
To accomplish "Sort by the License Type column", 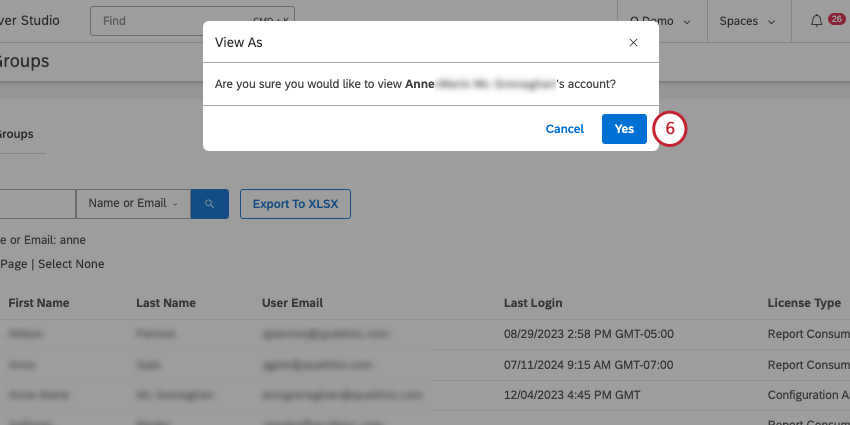I will [803, 303].
